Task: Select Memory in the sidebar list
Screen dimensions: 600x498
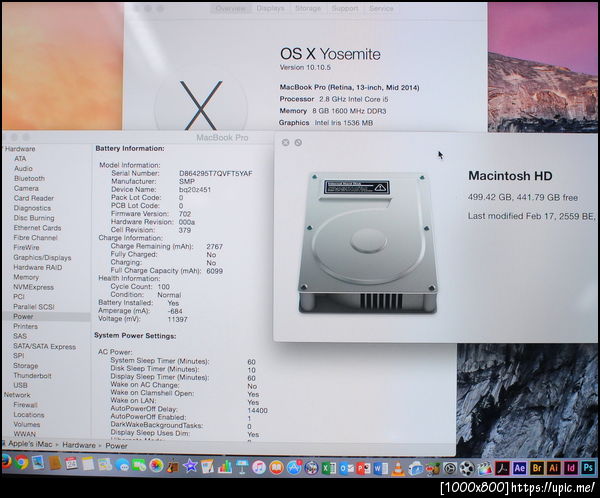Action: (26, 277)
